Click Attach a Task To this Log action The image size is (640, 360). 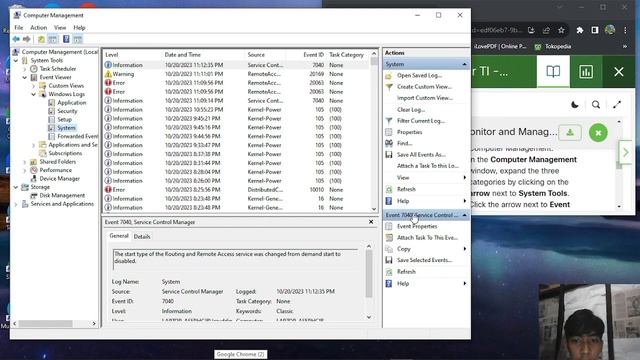click(427, 166)
